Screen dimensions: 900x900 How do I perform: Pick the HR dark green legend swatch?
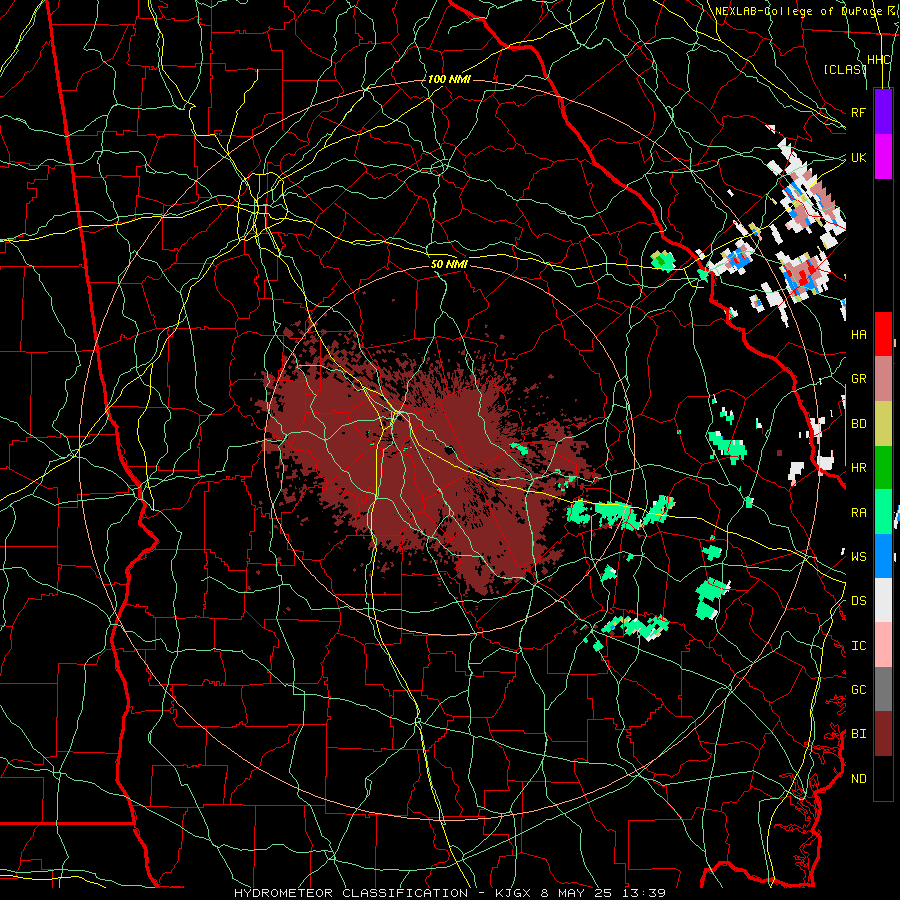click(x=883, y=467)
